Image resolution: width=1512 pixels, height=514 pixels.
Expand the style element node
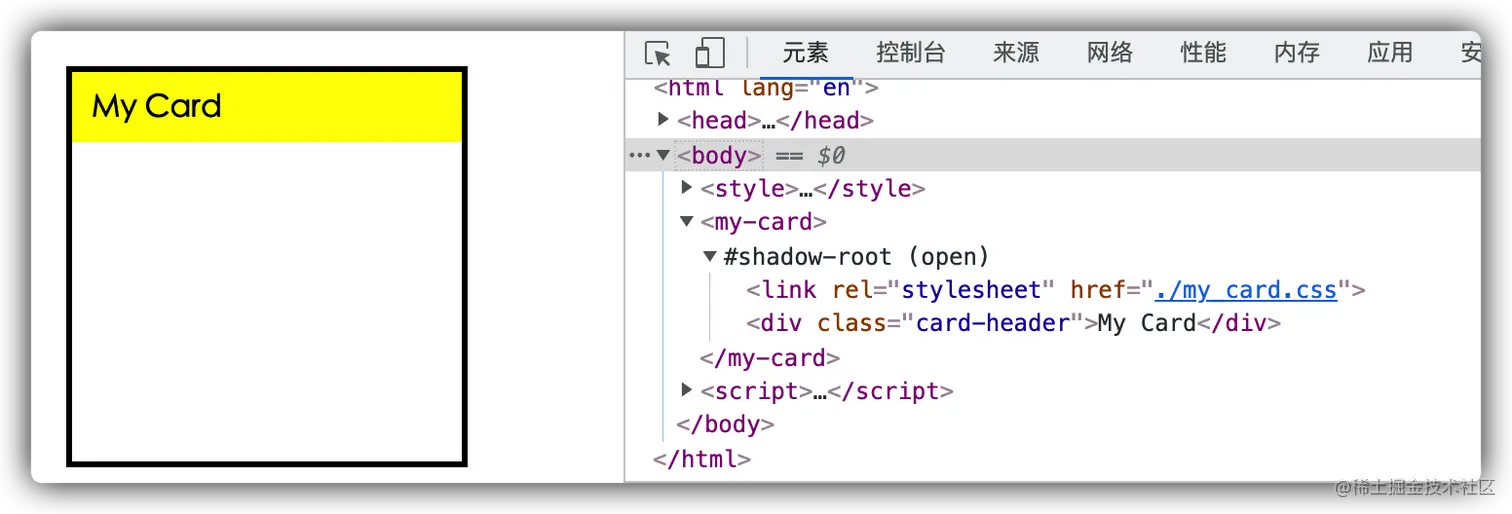[x=687, y=188]
